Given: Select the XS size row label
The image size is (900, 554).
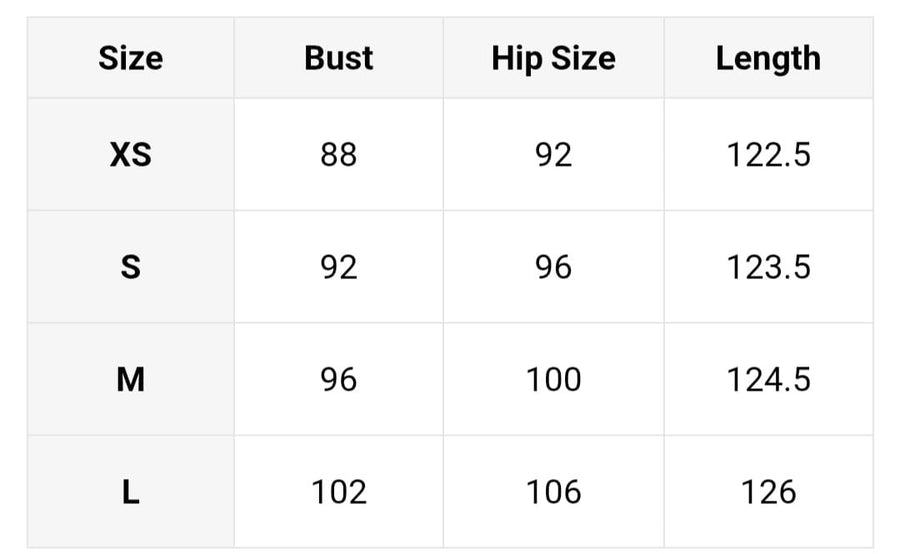Looking at the screenshot, I should tap(130, 154).
